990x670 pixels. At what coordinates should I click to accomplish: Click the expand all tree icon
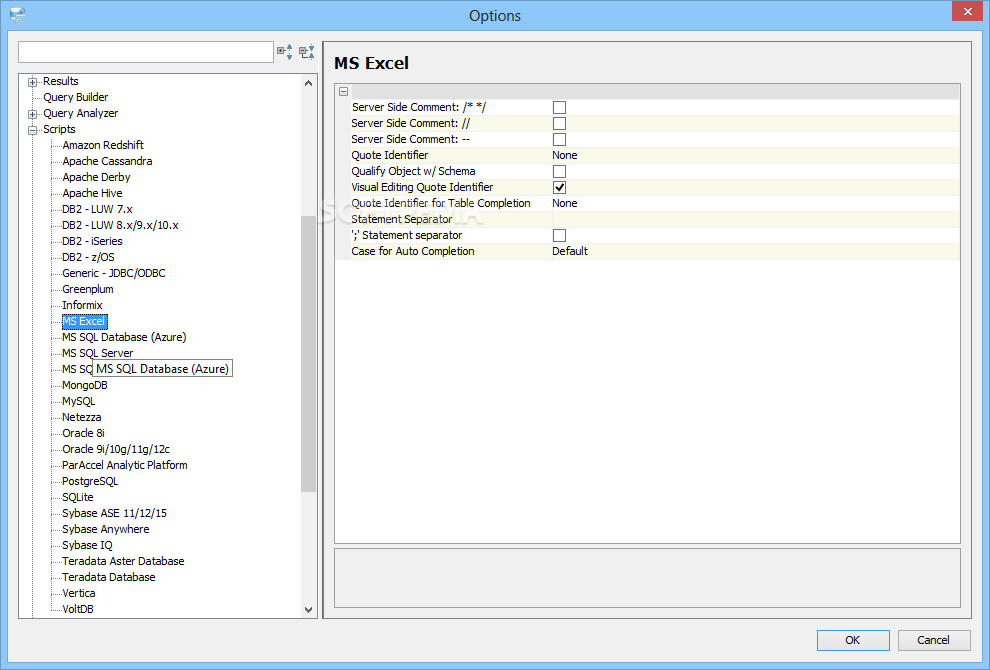click(285, 52)
